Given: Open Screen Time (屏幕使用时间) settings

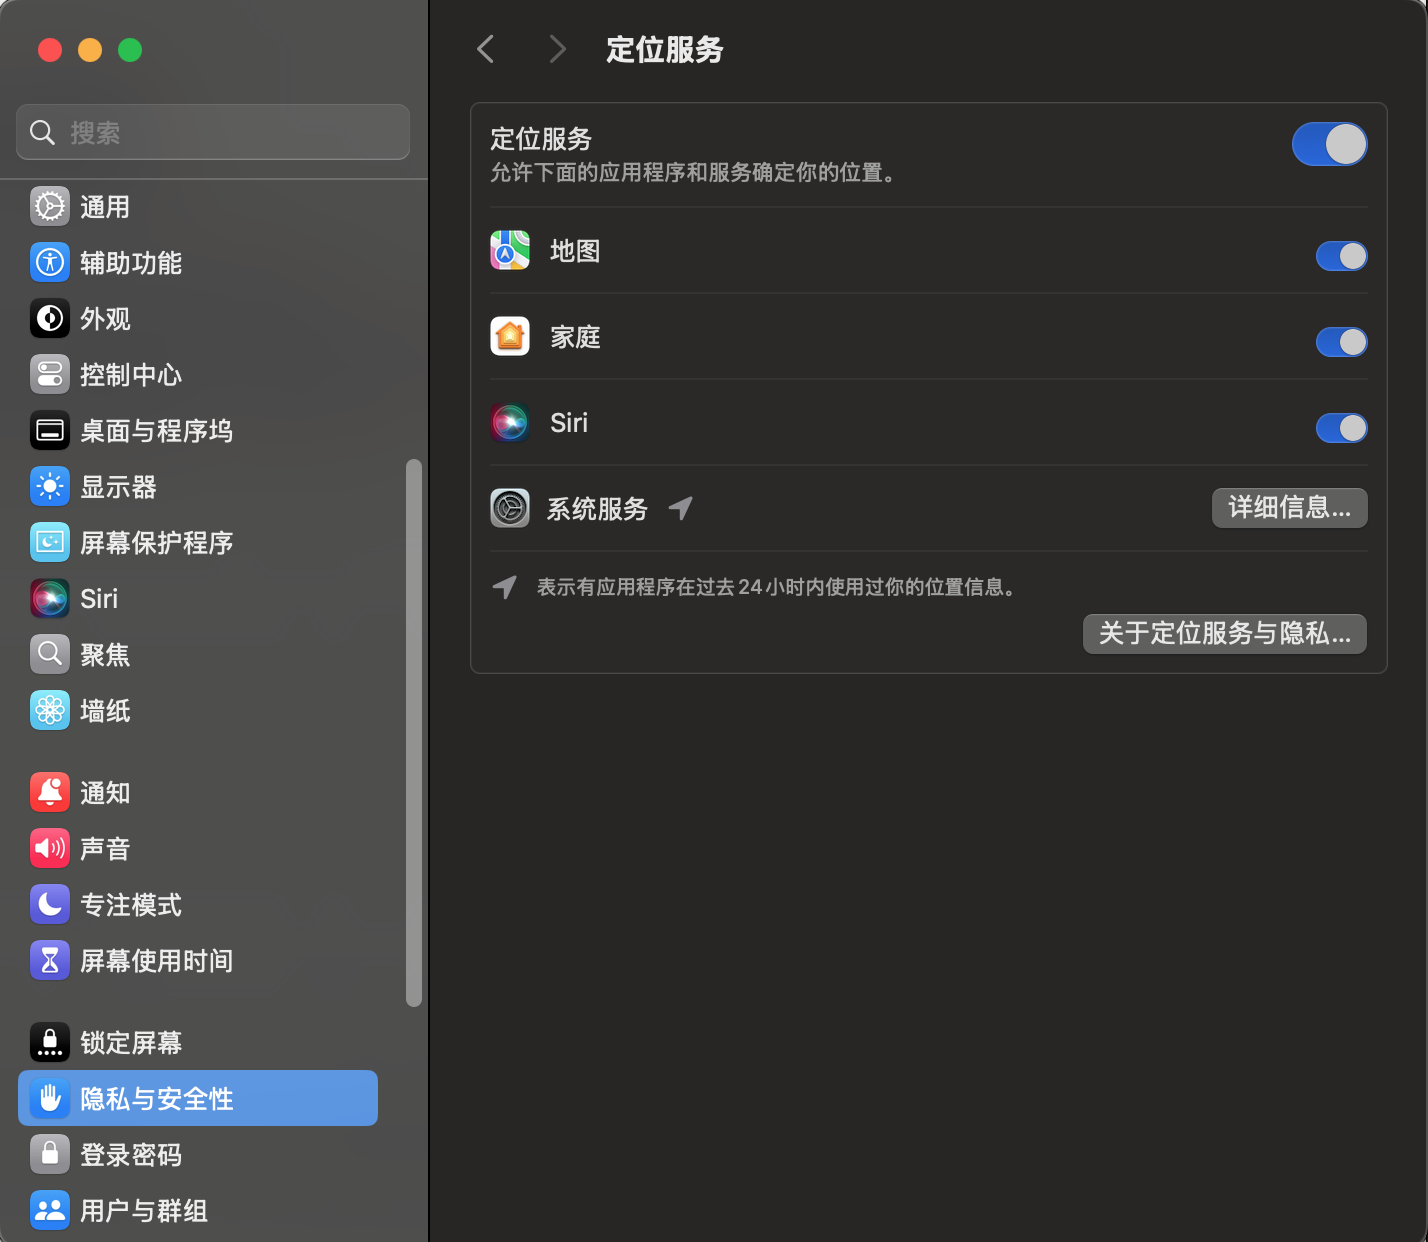Looking at the screenshot, I should 156,961.
